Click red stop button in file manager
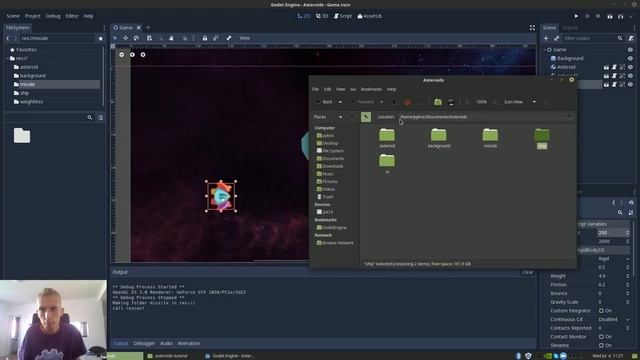The image size is (640, 360). coord(407,102)
